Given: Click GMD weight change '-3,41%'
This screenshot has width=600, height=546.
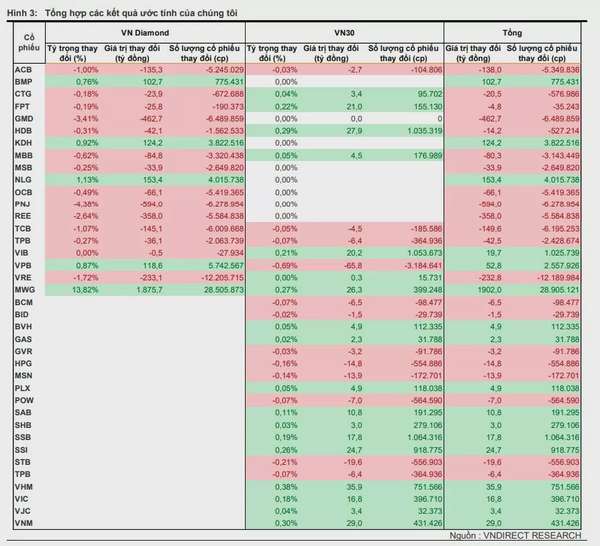Looking at the screenshot, I should tap(86, 119).
